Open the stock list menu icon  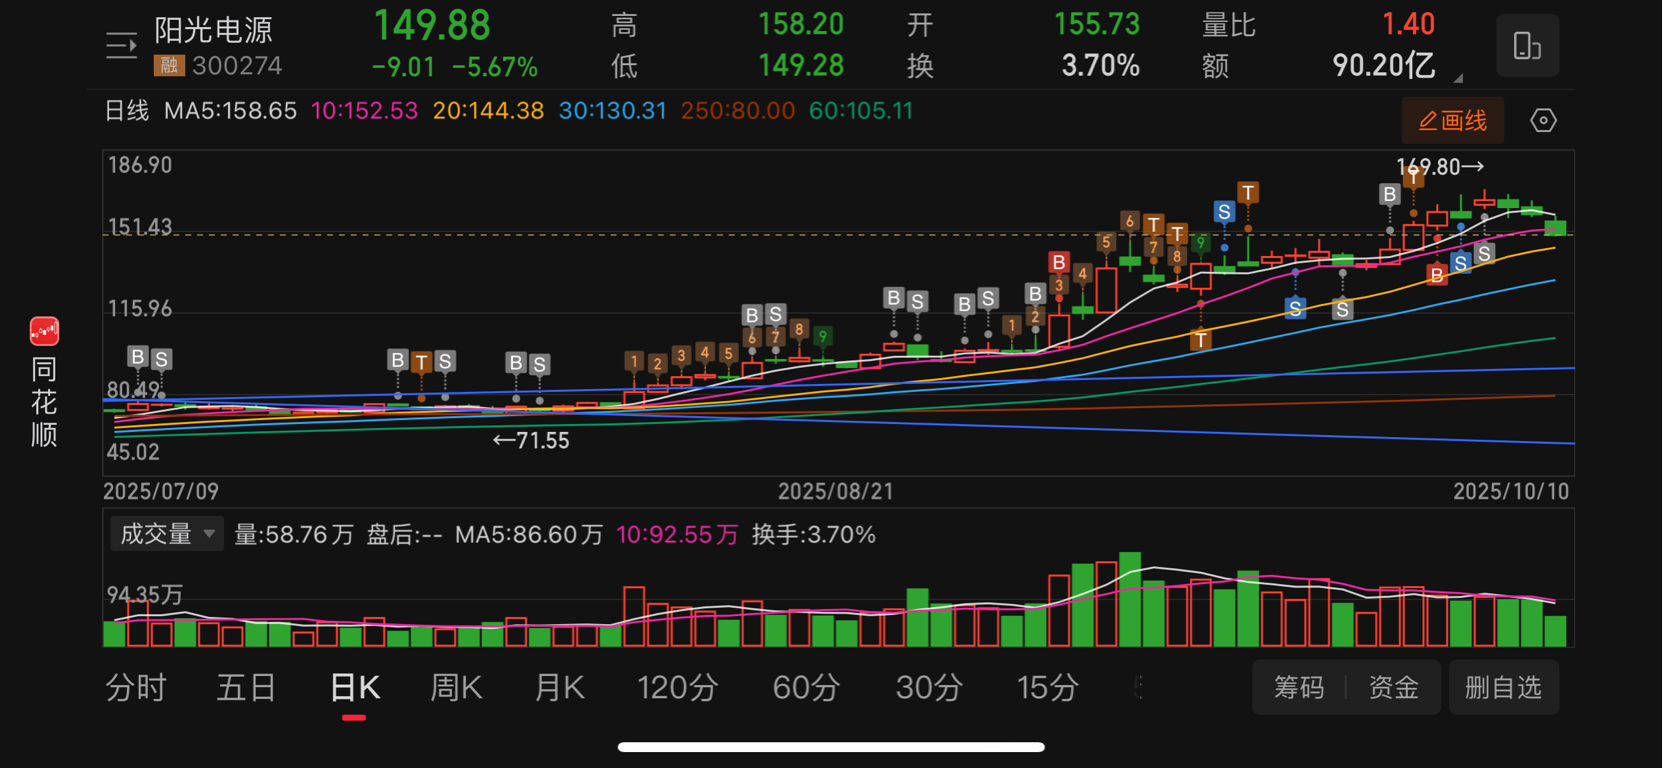(122, 45)
